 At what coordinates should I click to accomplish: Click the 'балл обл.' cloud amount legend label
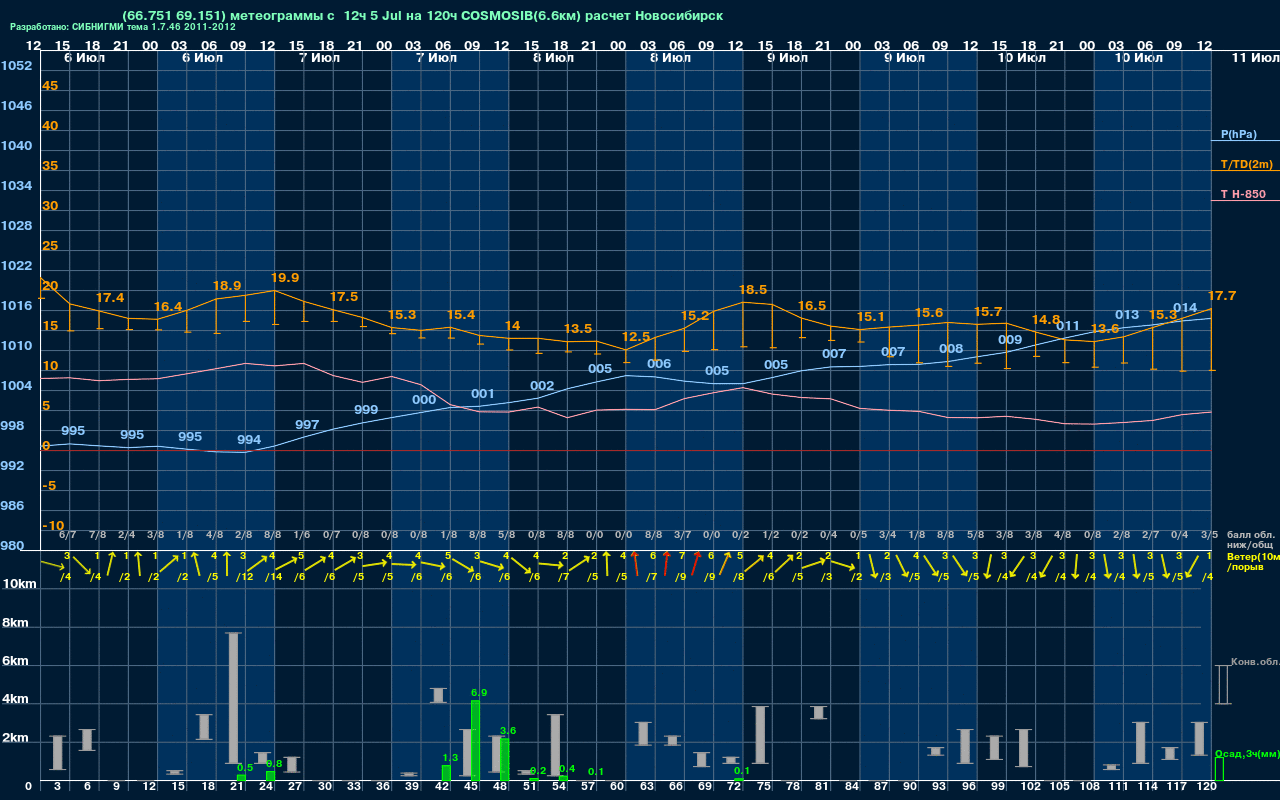(1249, 535)
